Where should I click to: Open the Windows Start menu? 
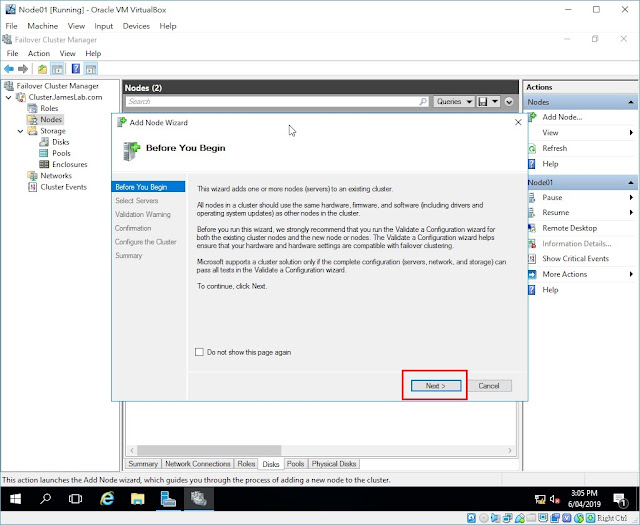pyautogui.click(x=15, y=498)
